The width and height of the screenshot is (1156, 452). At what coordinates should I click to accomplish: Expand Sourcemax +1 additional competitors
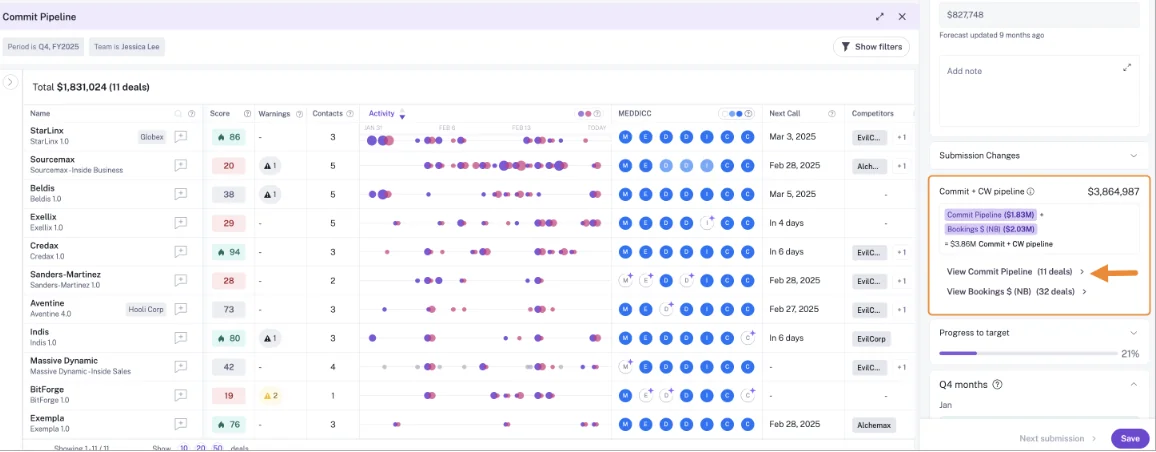coord(901,166)
